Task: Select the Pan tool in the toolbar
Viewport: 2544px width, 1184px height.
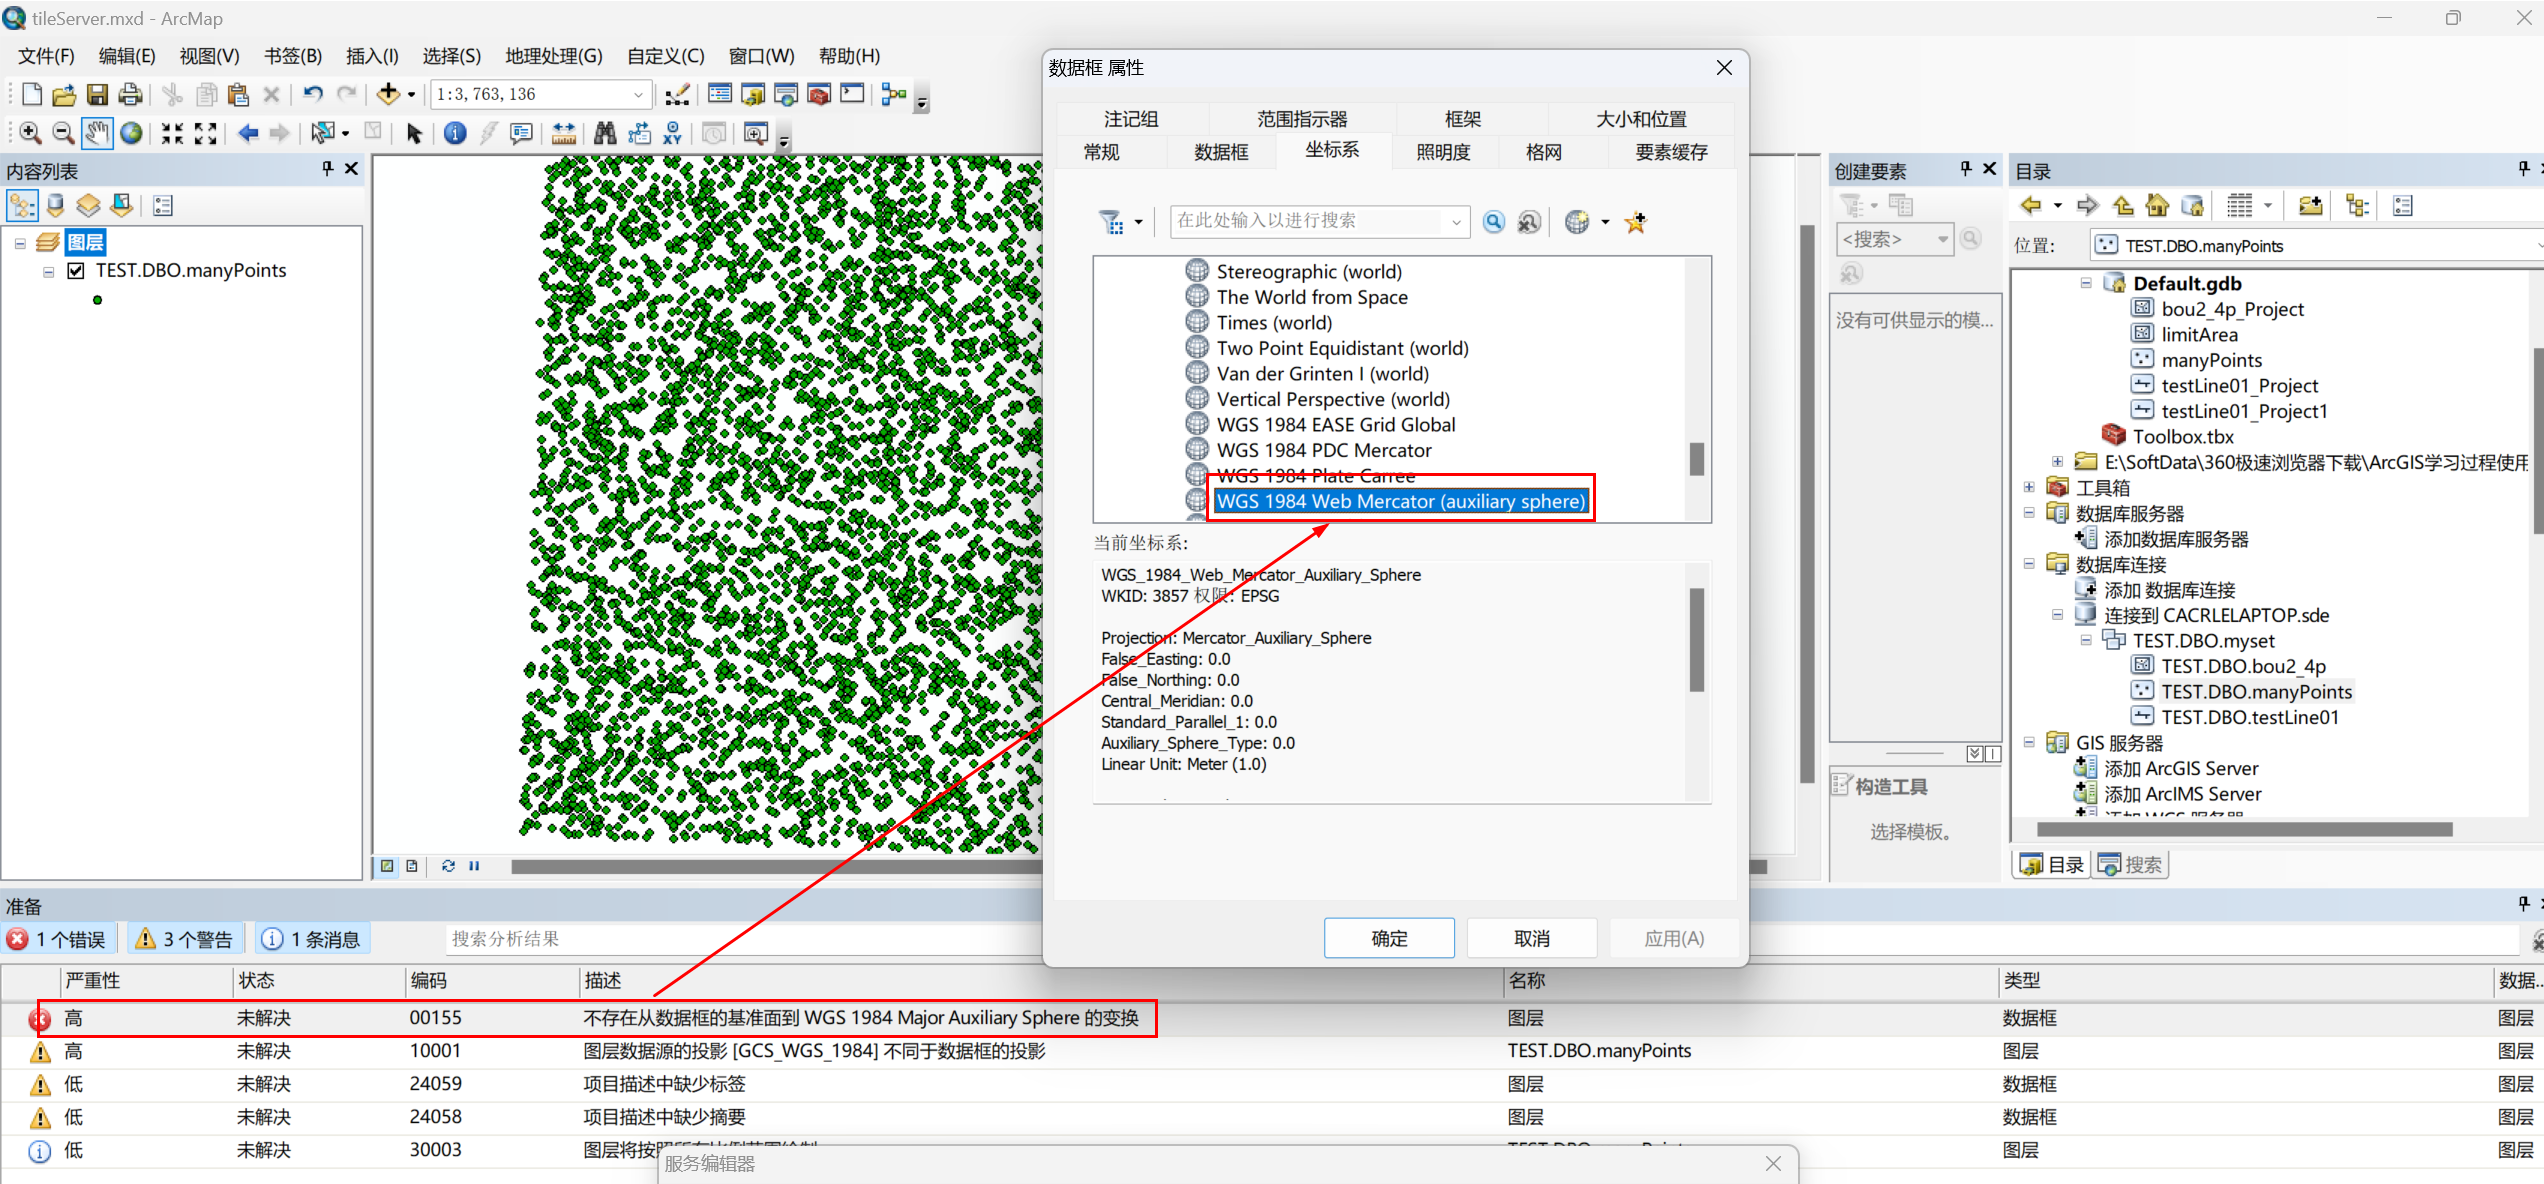Action: (x=97, y=132)
